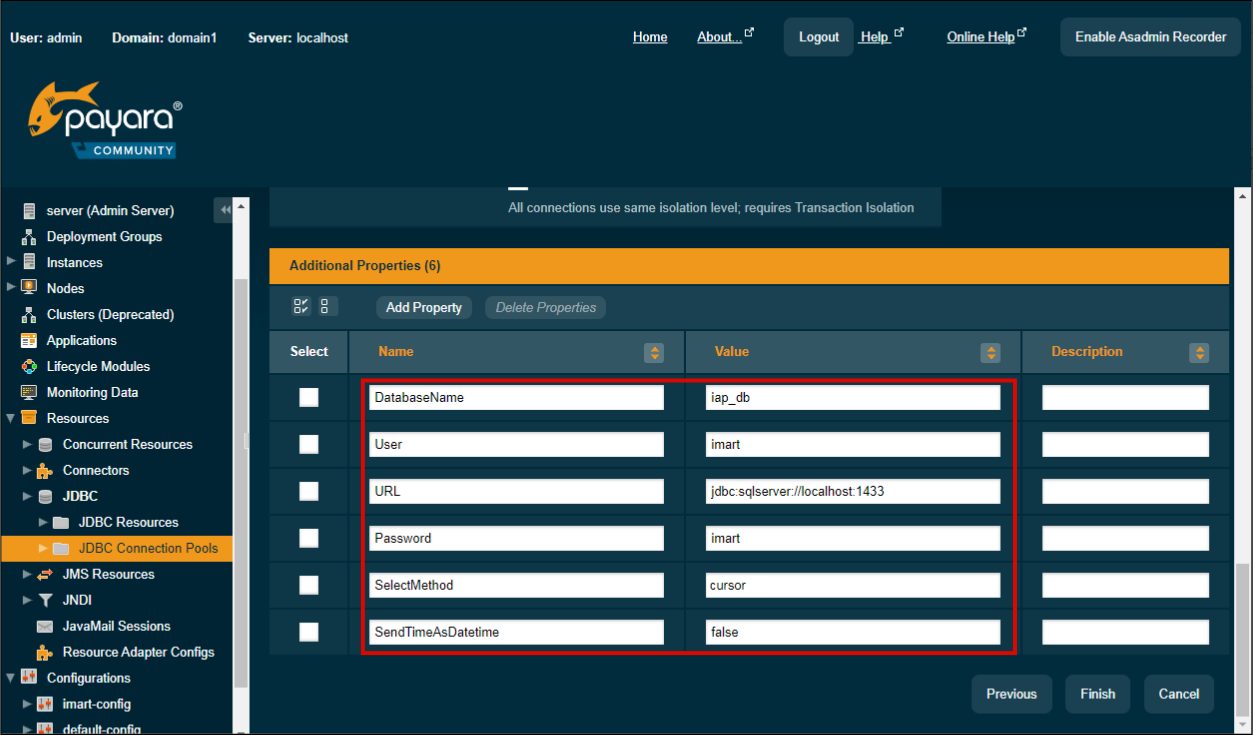Check the DatabaseName property checkbox

[x=309, y=398]
